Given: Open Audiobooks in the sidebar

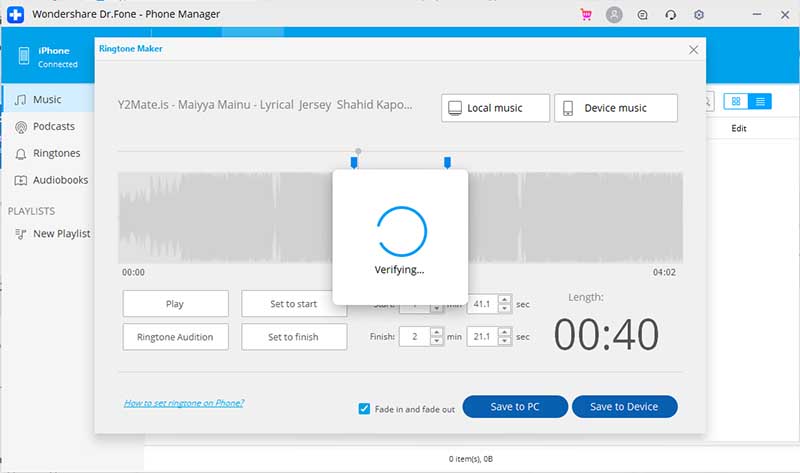Looking at the screenshot, I should pyautogui.click(x=51, y=180).
